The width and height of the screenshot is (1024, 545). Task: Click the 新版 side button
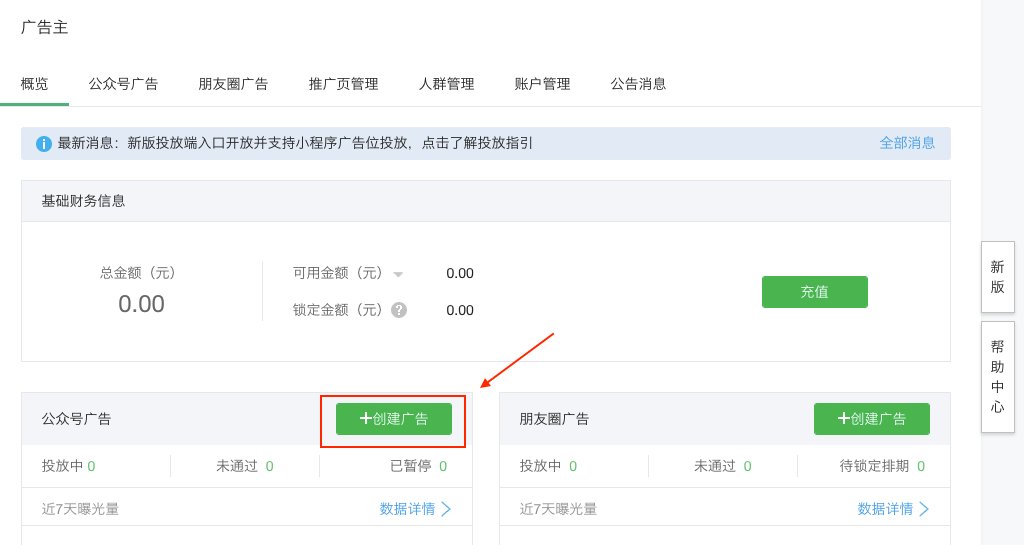tap(997, 277)
